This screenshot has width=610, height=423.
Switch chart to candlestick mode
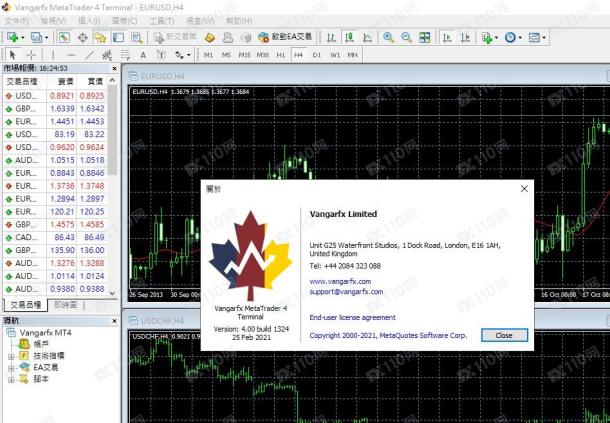click(x=349, y=37)
